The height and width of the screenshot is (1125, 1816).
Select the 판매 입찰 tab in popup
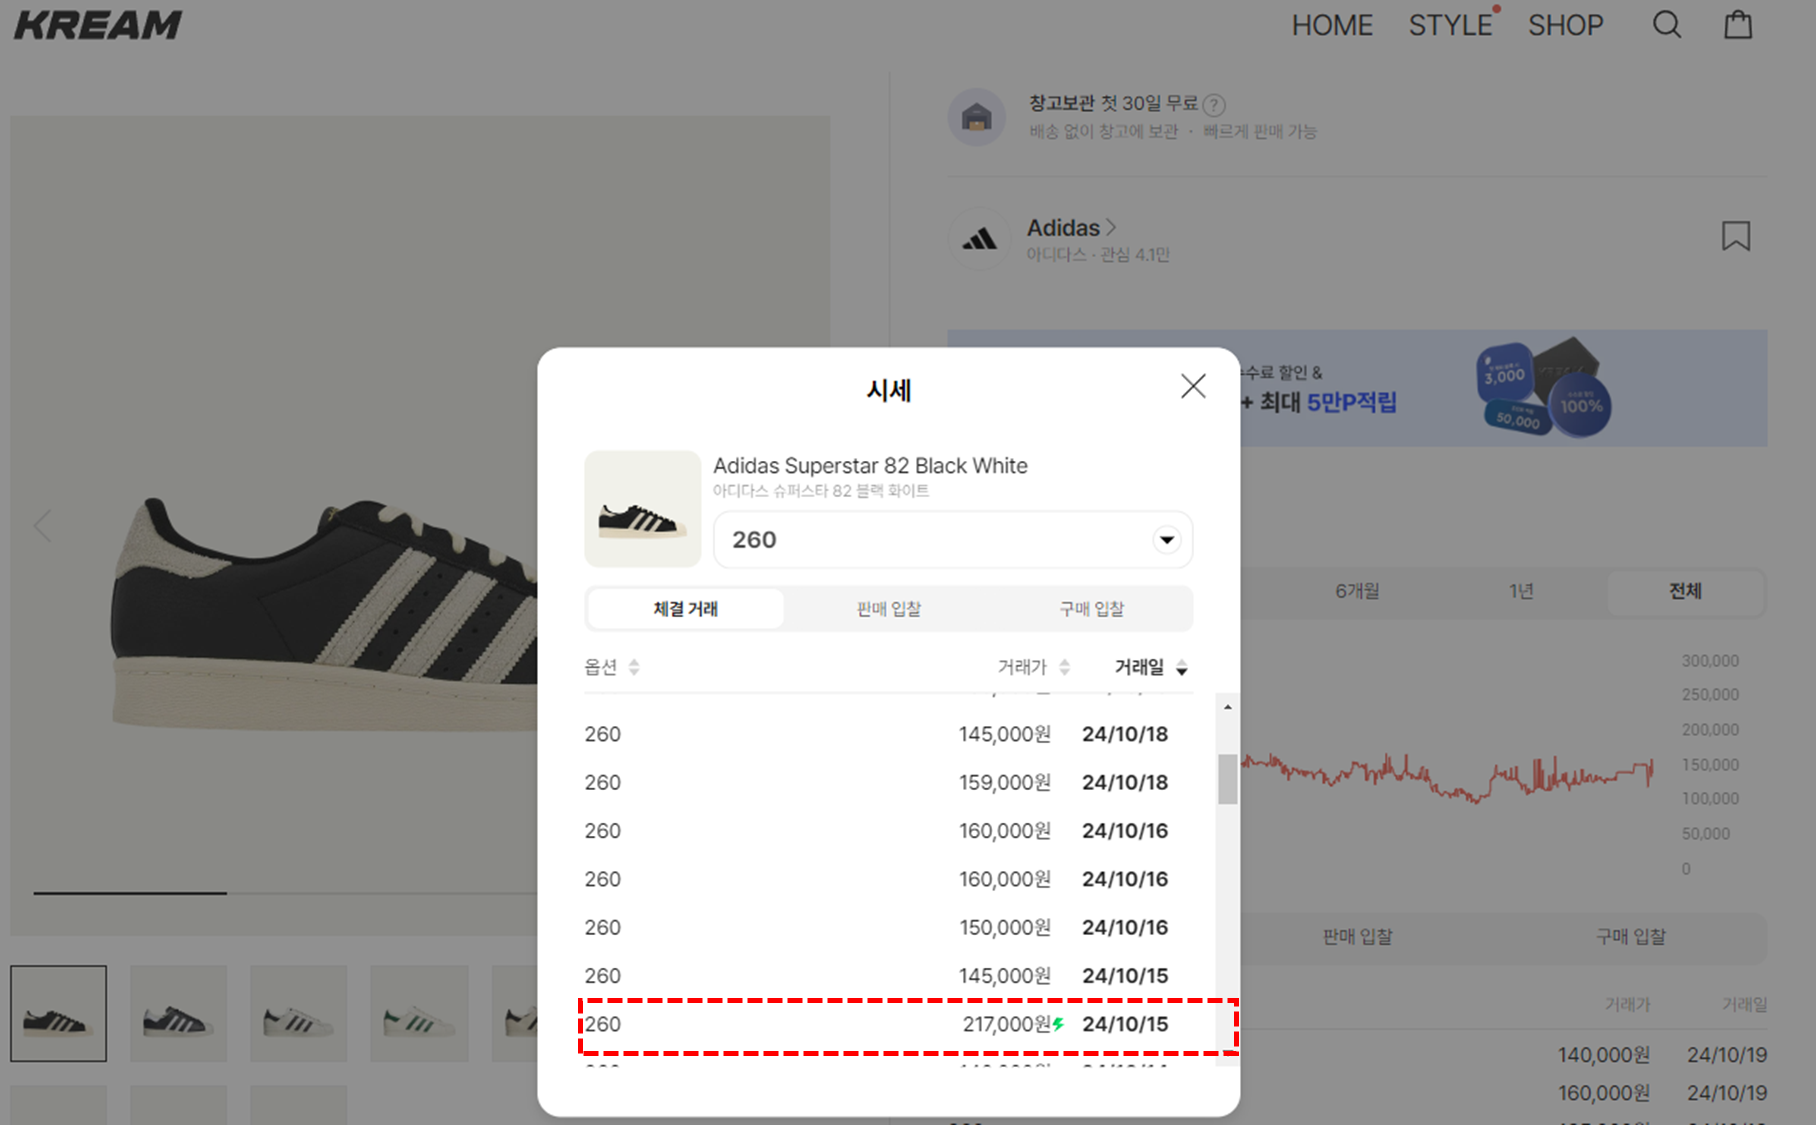[889, 609]
